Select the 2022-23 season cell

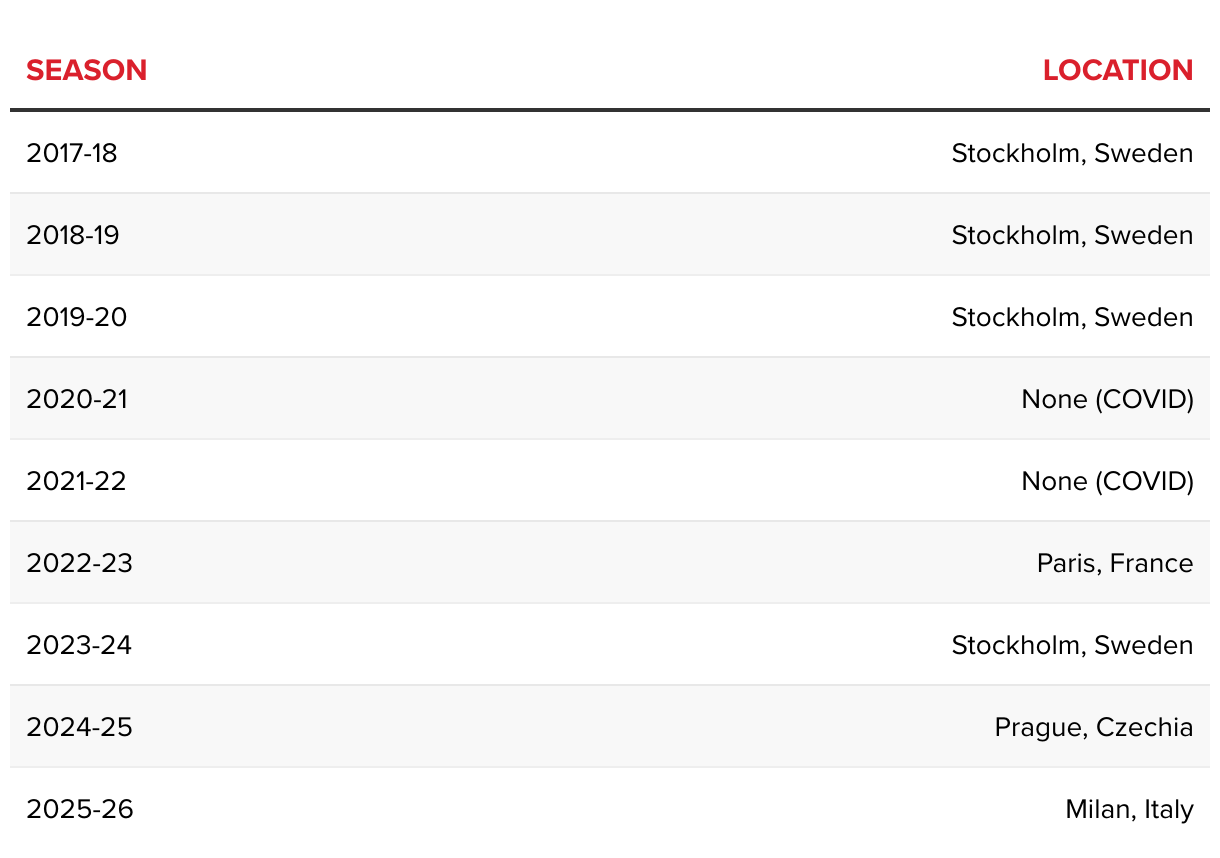79,563
